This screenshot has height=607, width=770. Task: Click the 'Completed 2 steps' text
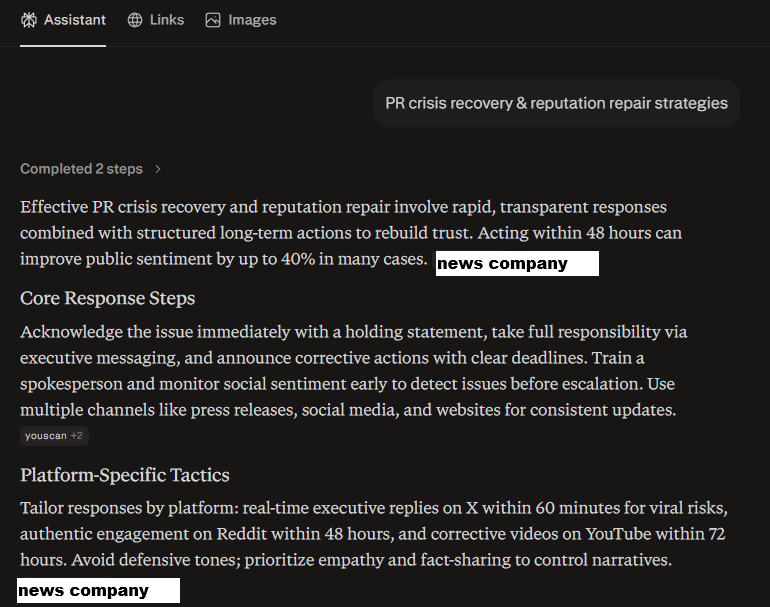click(81, 169)
